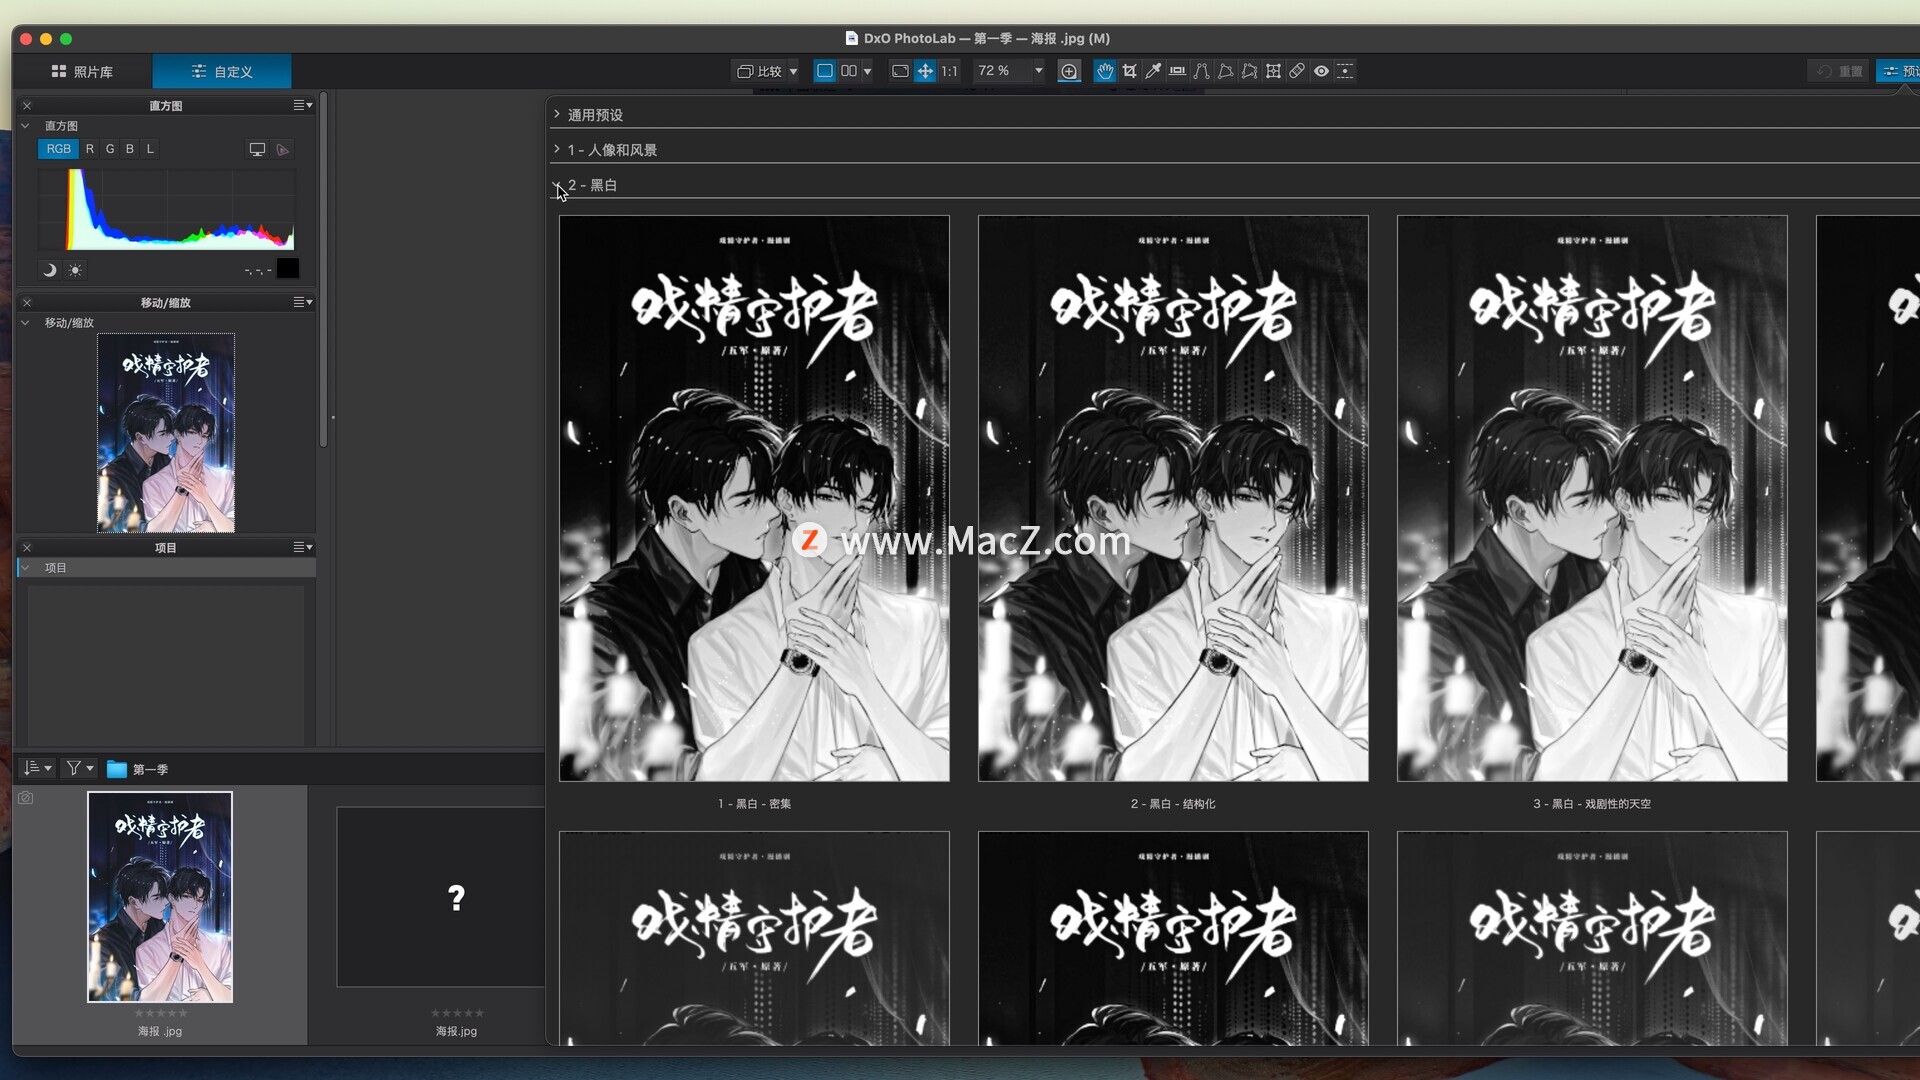Collapse the 项目 section chevron
Image resolution: width=1920 pixels, height=1080 pixels.
coord(25,568)
